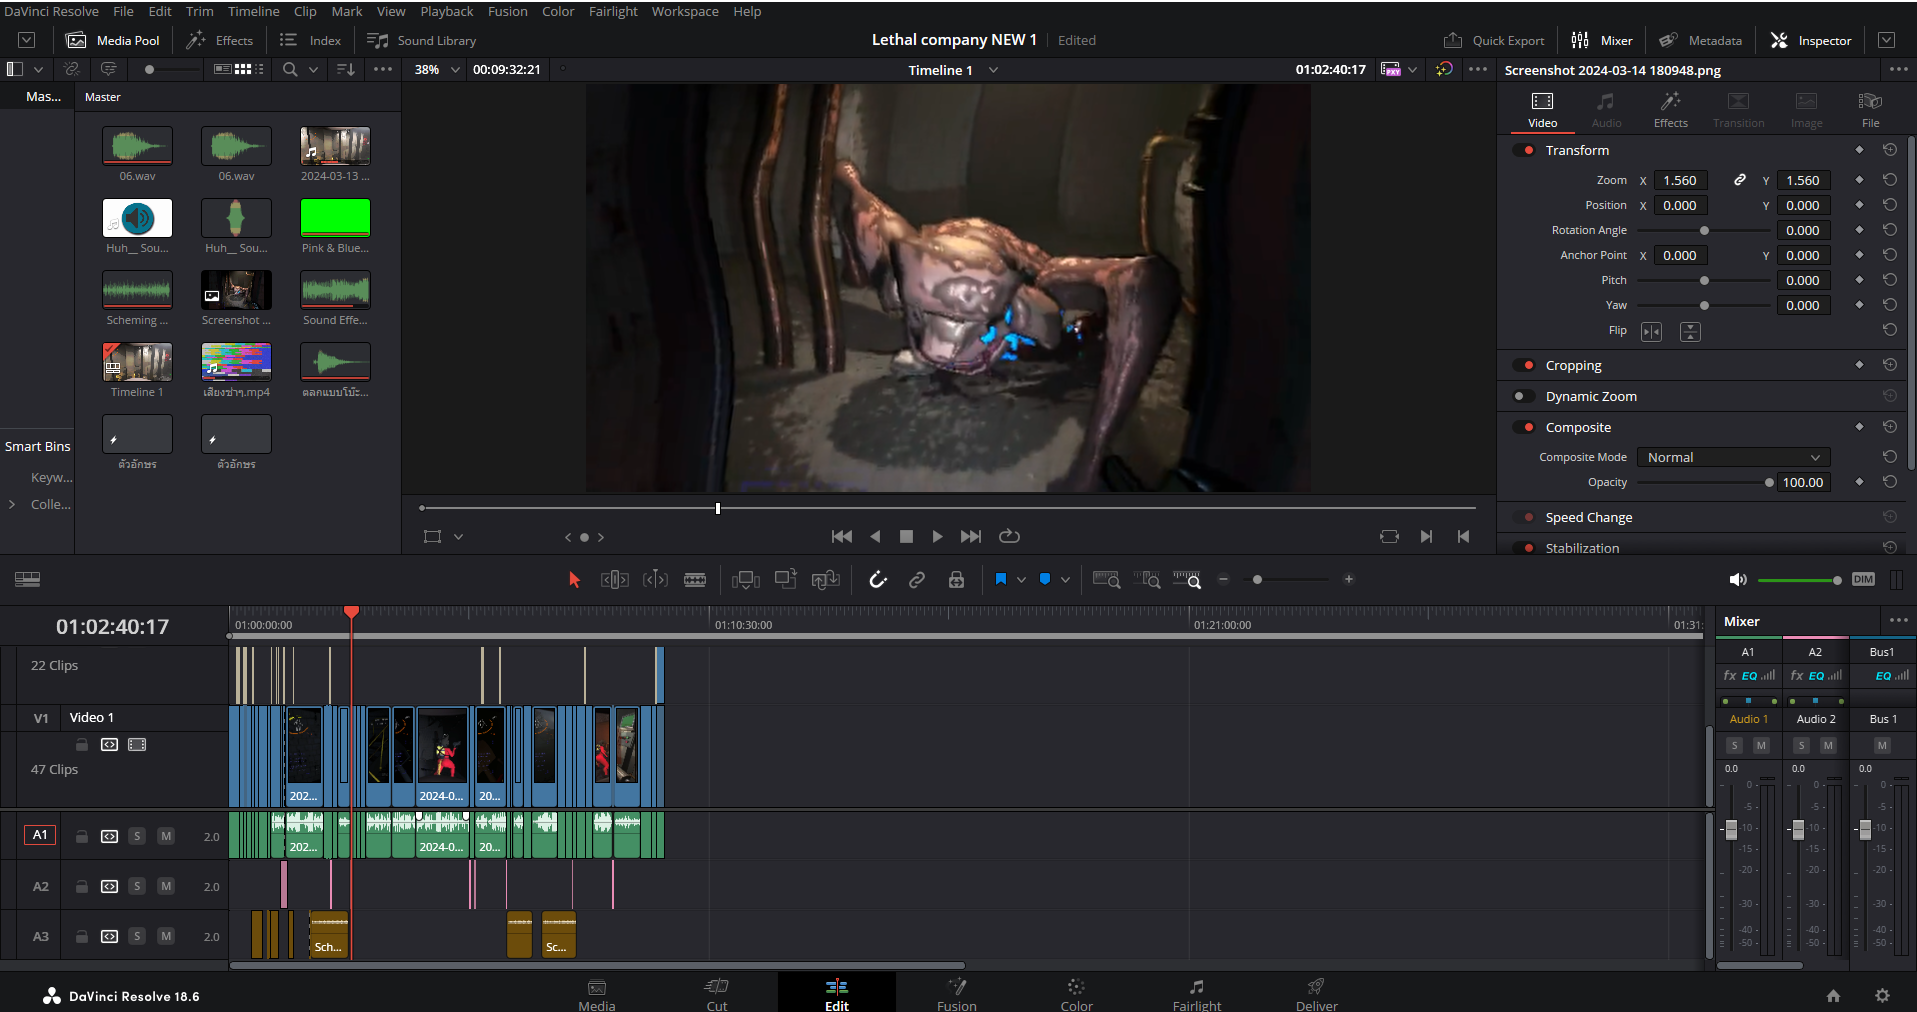This screenshot has height=1012, width=1917.
Task: Zoom out timeline with minus button
Action: pos(1223,579)
